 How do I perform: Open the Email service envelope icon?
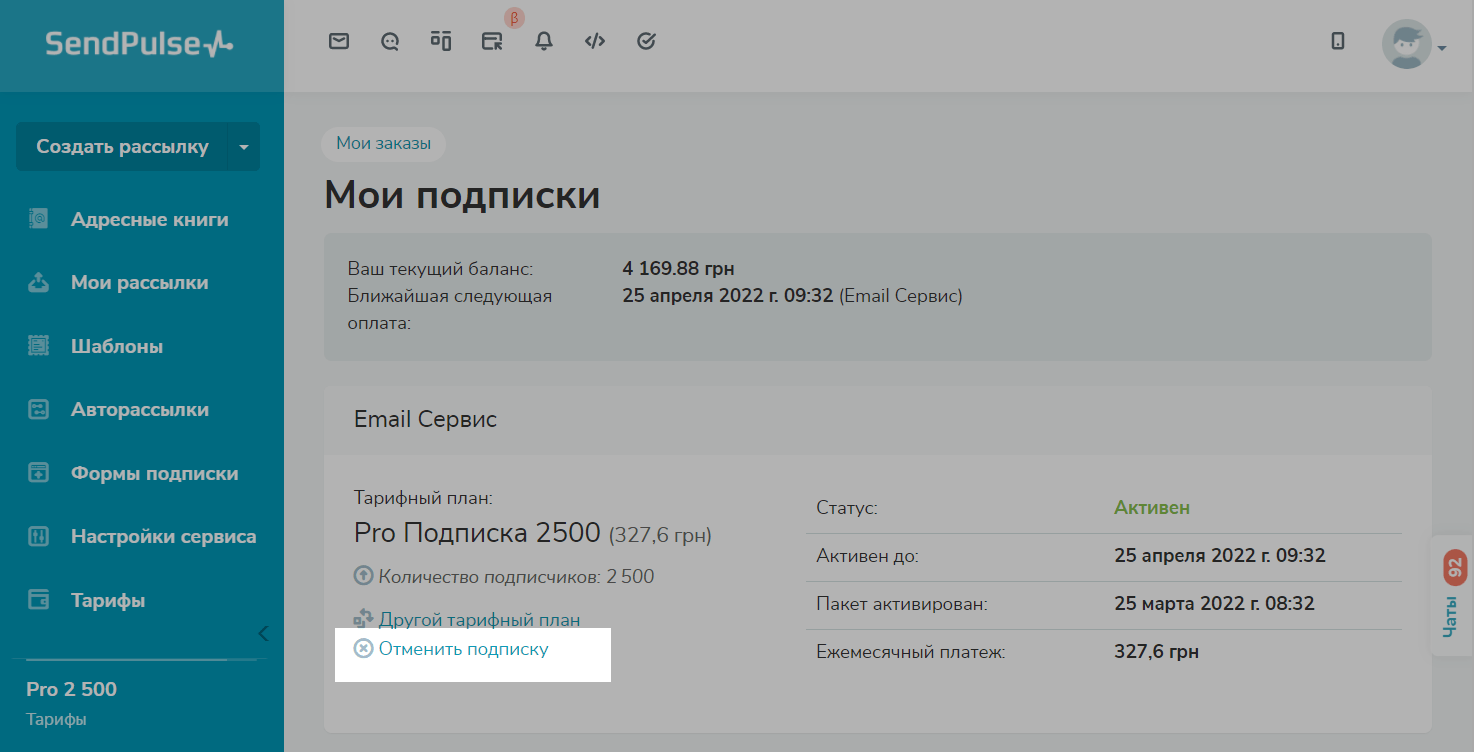339,41
